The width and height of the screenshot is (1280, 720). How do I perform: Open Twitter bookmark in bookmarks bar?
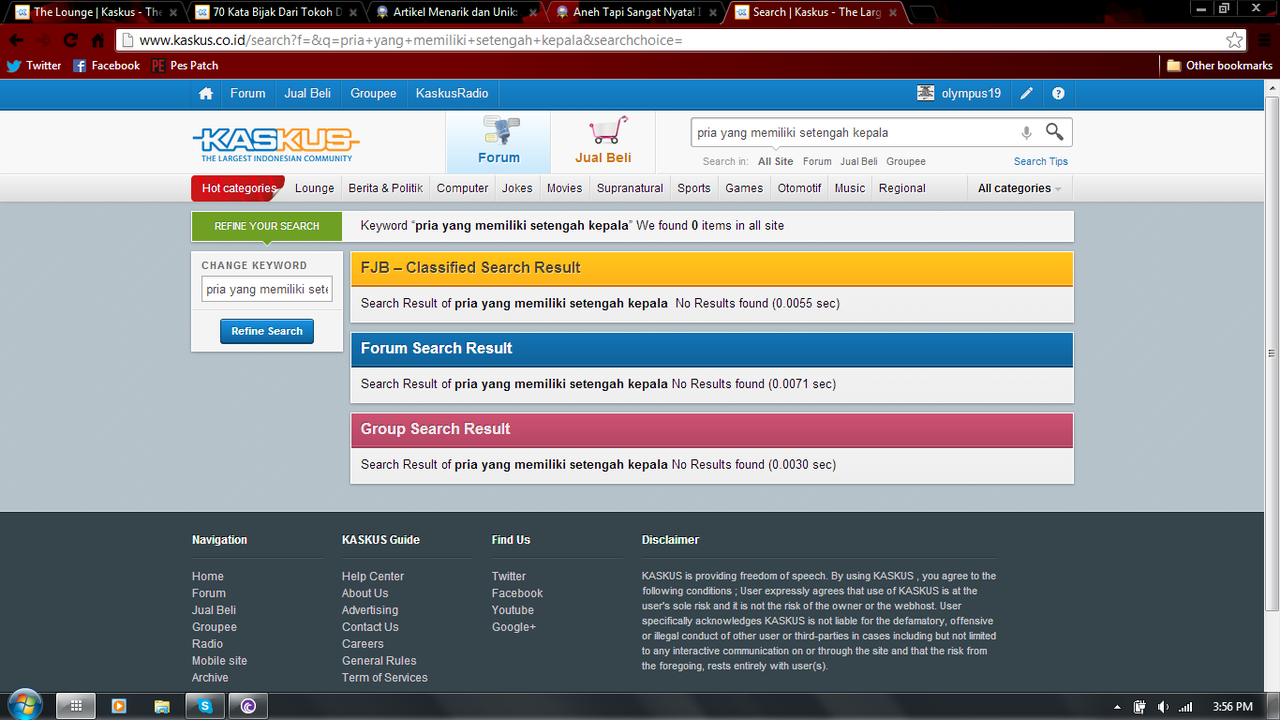click(34, 65)
